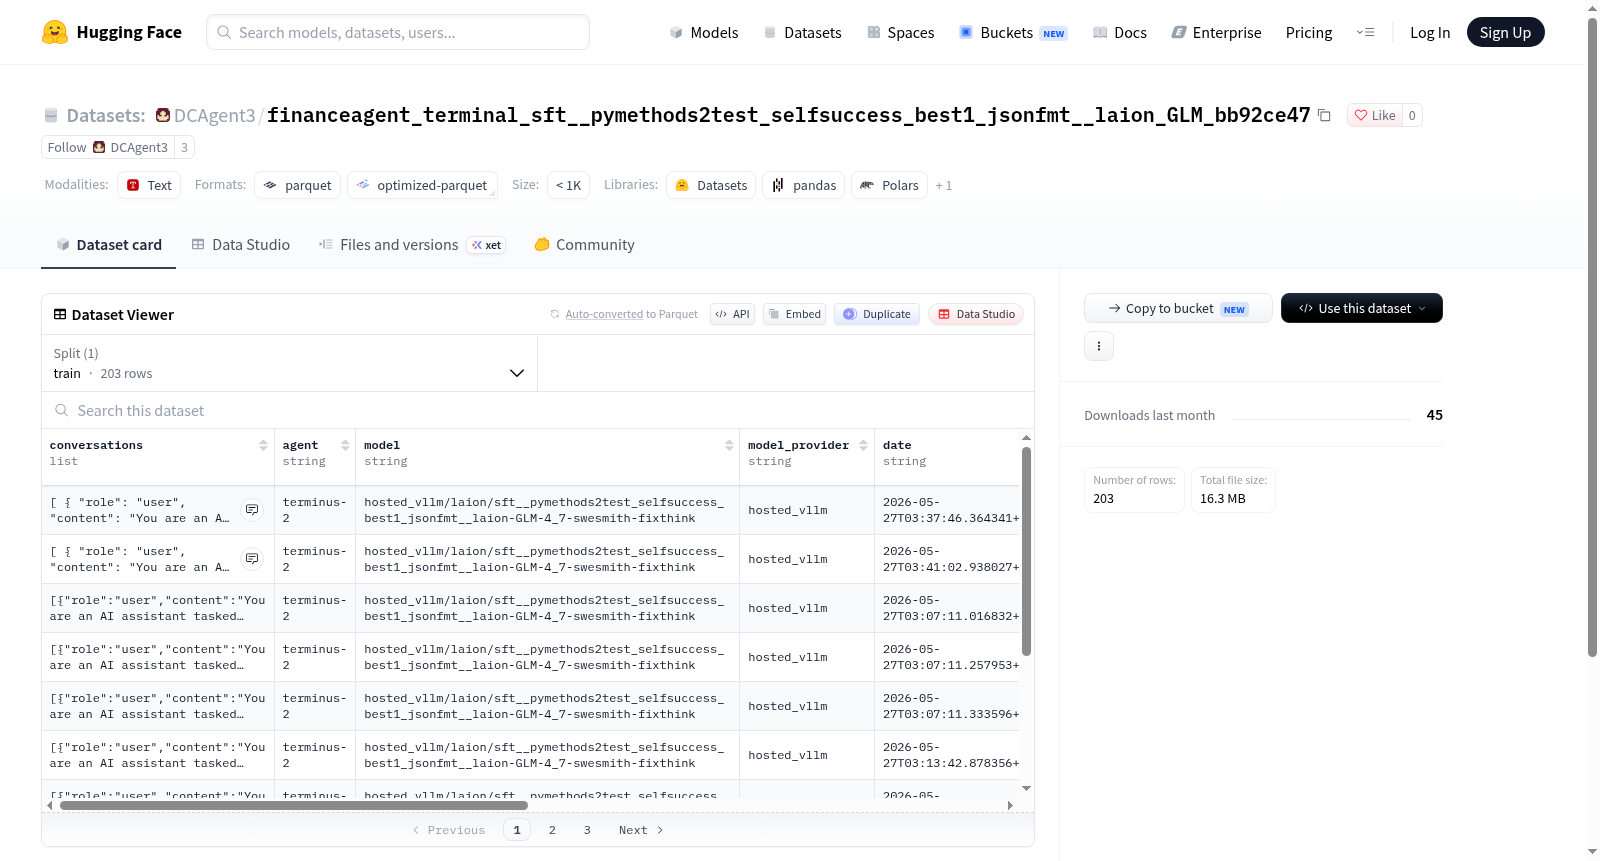Image resolution: width=1600 pixels, height=861 pixels.
Task: Sort by the model column
Action: (x=729, y=445)
